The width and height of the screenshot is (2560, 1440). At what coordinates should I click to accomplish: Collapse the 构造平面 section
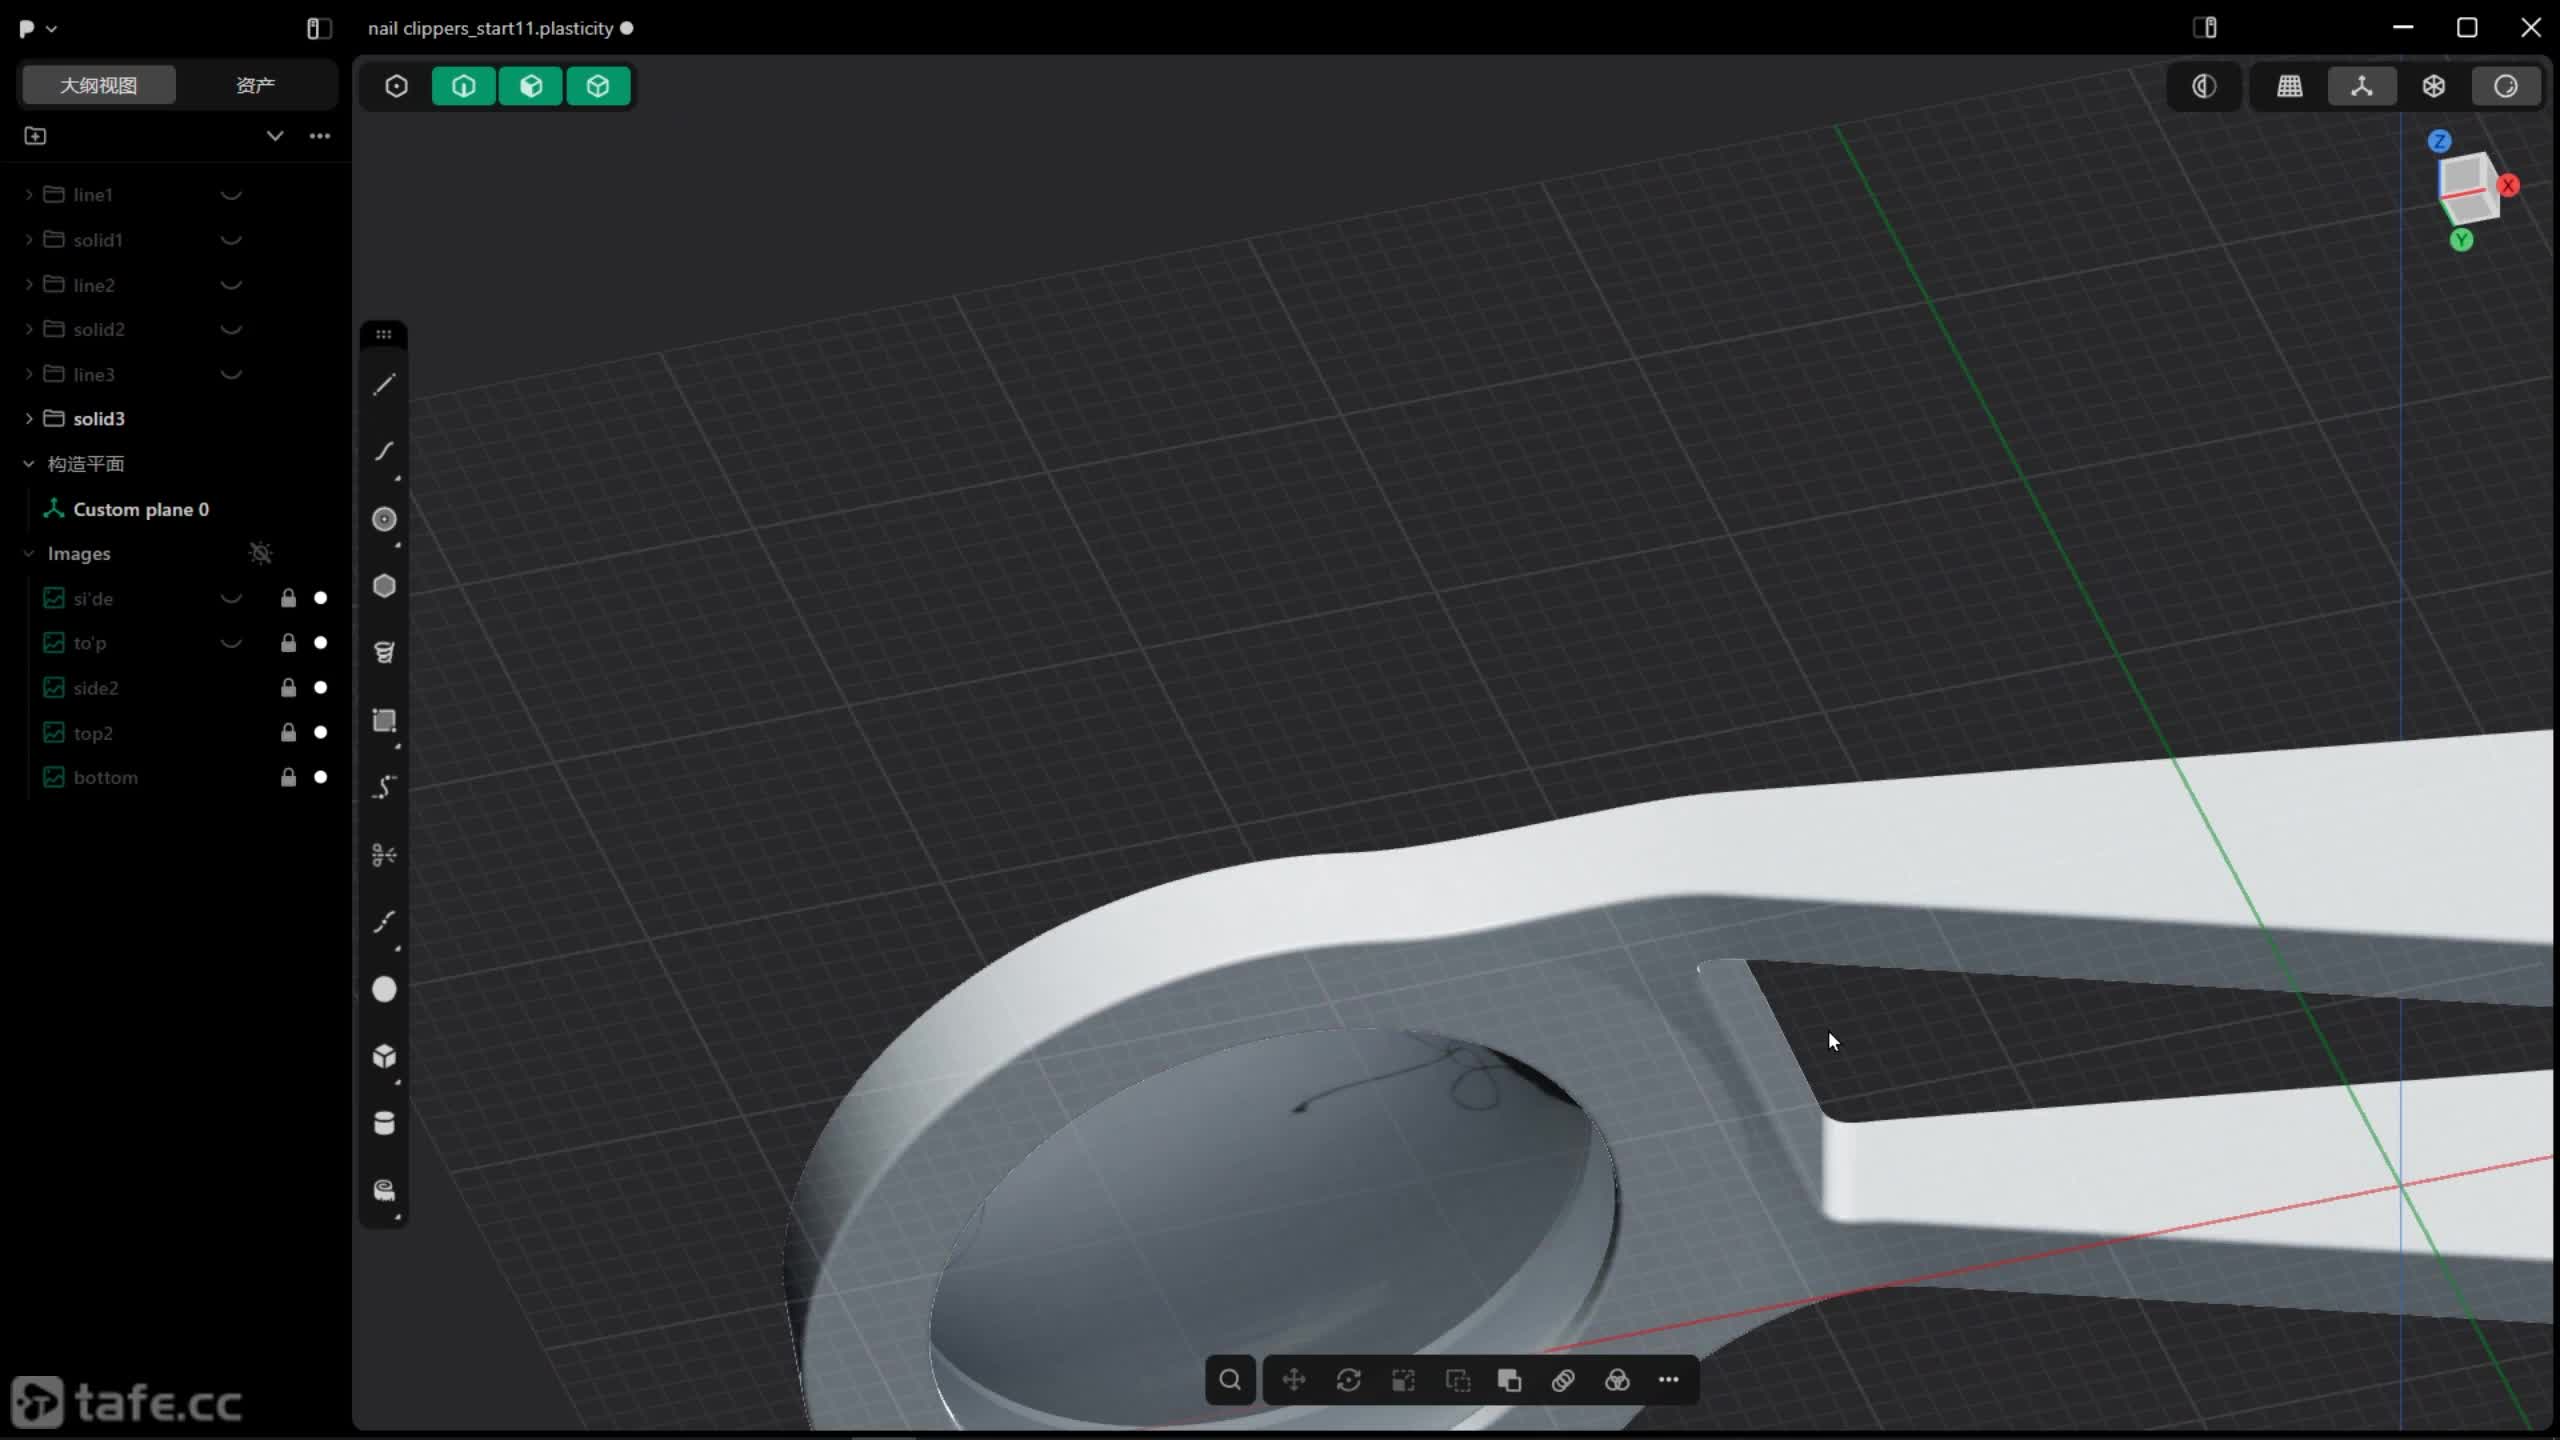[28, 464]
